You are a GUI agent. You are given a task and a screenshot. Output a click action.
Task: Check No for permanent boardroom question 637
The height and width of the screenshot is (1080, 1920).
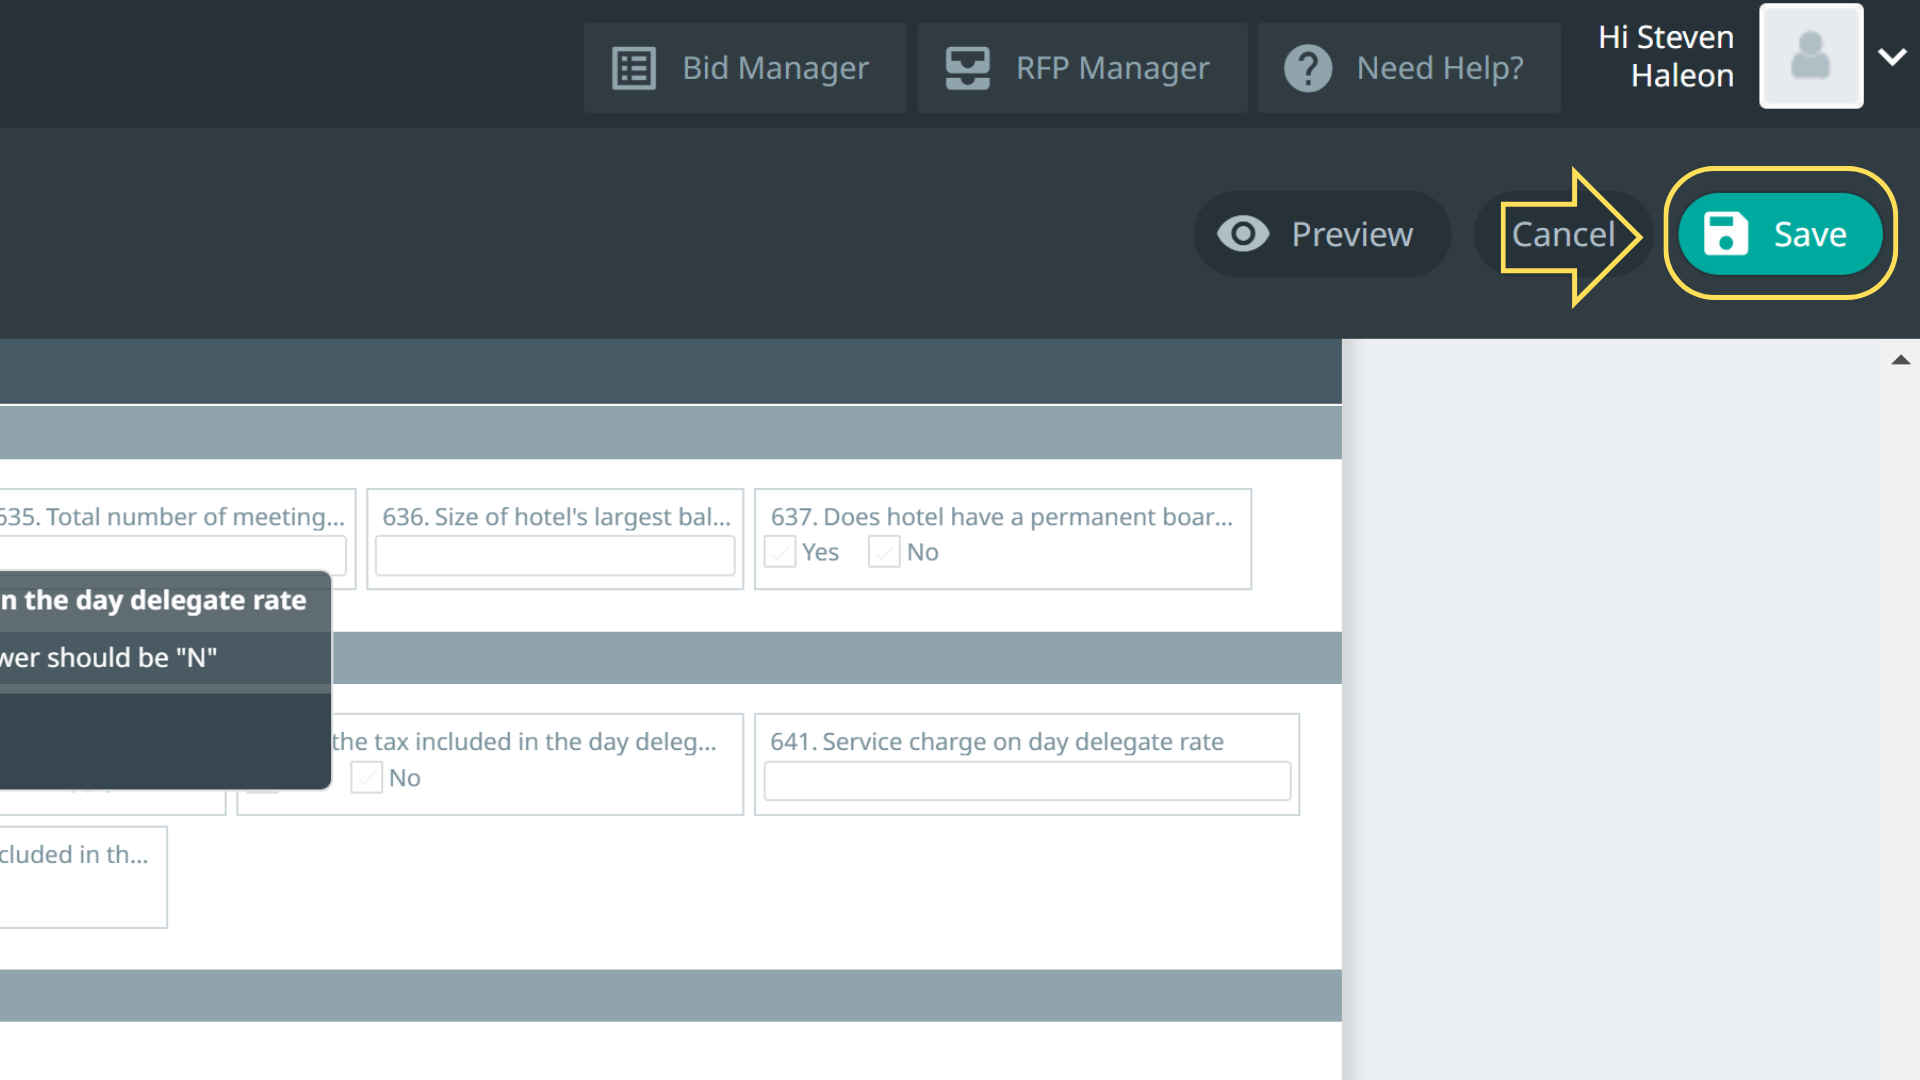pyautogui.click(x=884, y=552)
